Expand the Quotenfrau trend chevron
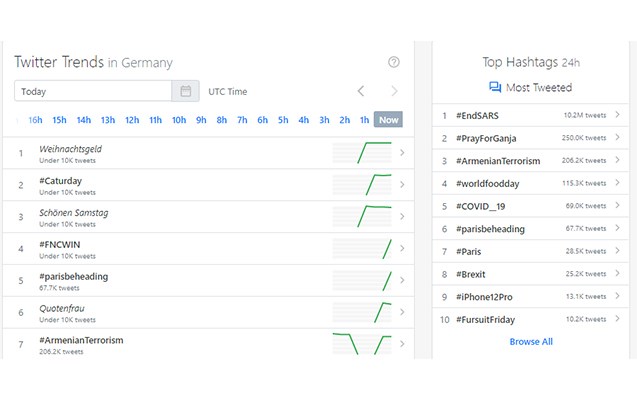Screen dimensions: 637x400 tap(402, 312)
